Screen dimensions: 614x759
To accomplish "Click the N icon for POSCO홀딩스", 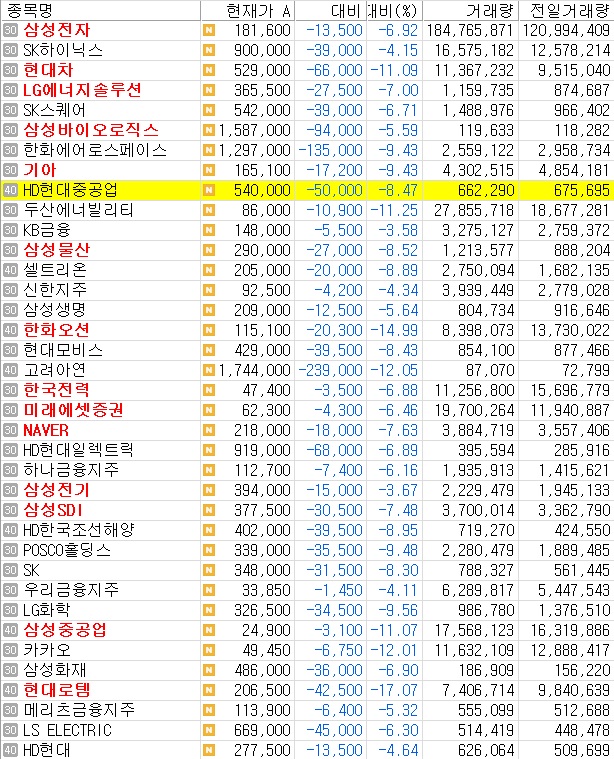I will (x=209, y=550).
